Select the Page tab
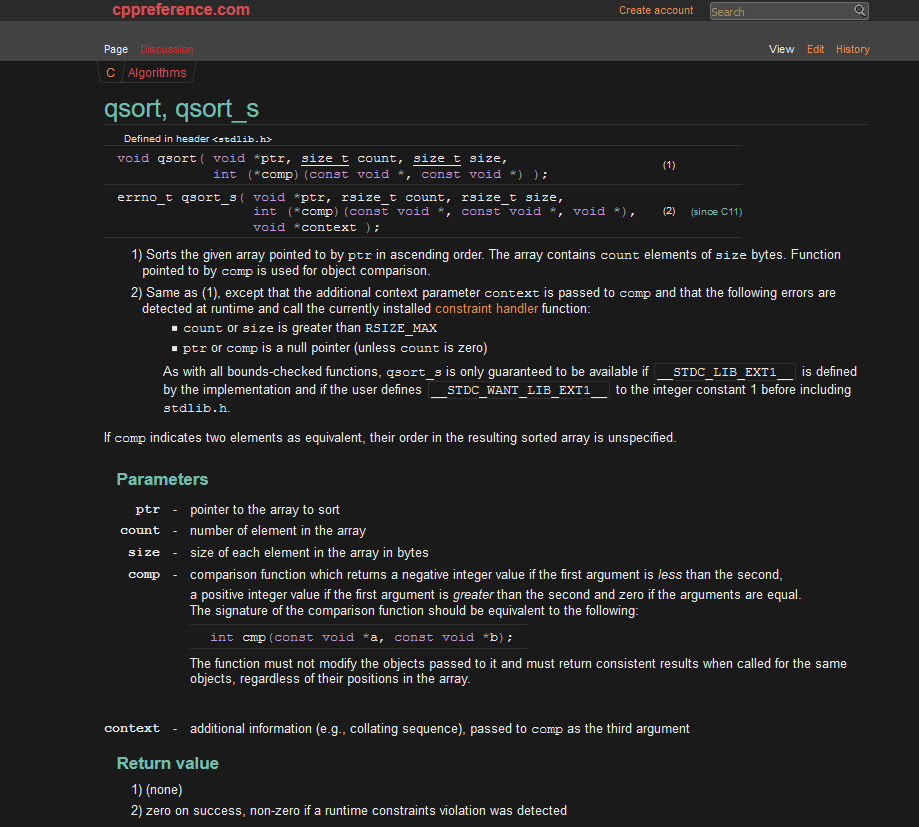Viewport: 919px width, 827px height. point(115,48)
